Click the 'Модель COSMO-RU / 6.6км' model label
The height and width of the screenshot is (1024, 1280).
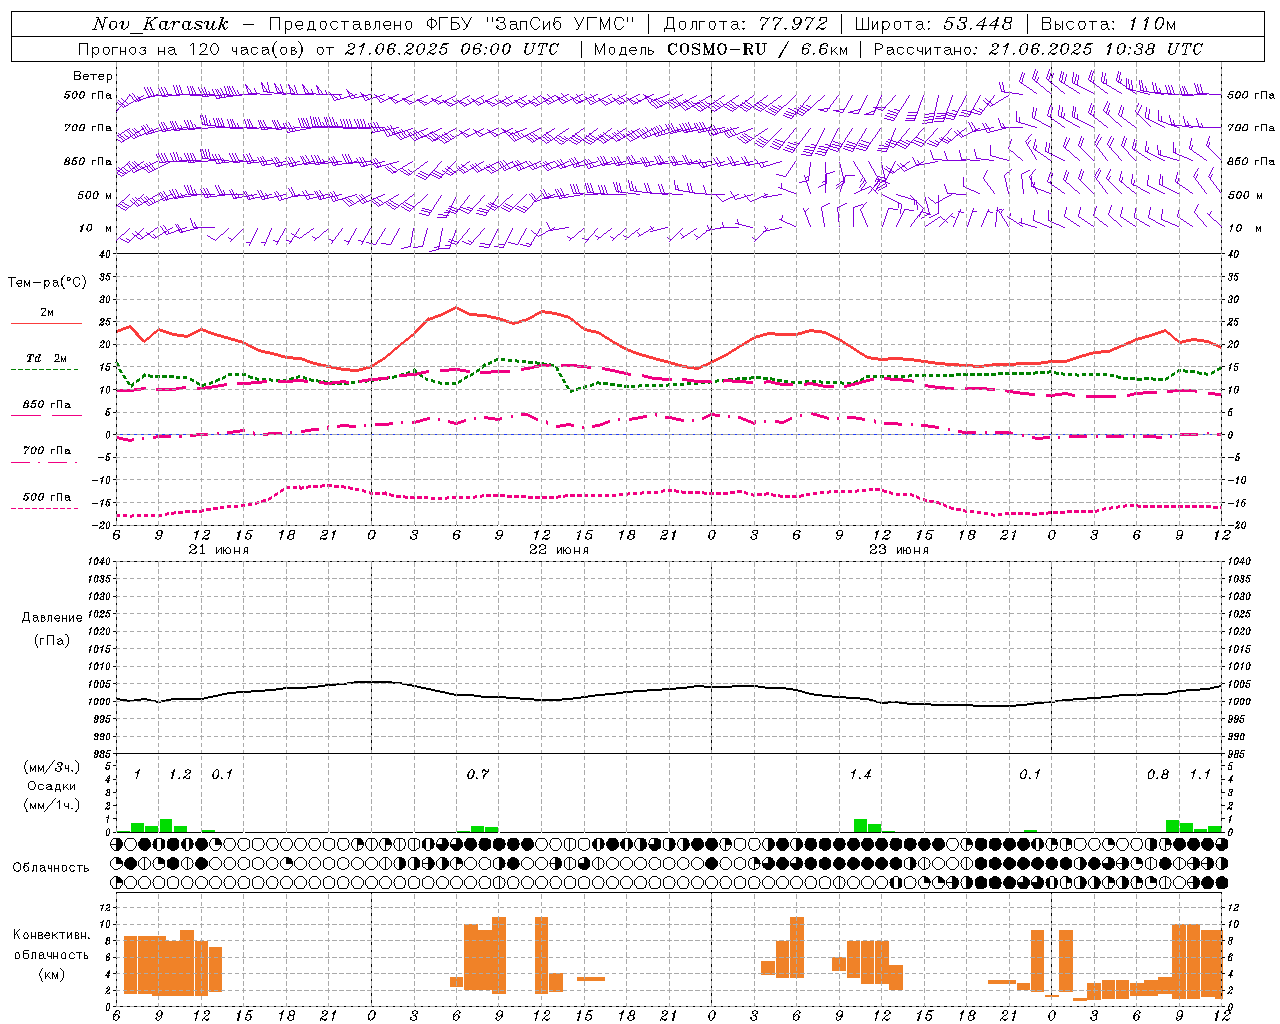pos(720,49)
